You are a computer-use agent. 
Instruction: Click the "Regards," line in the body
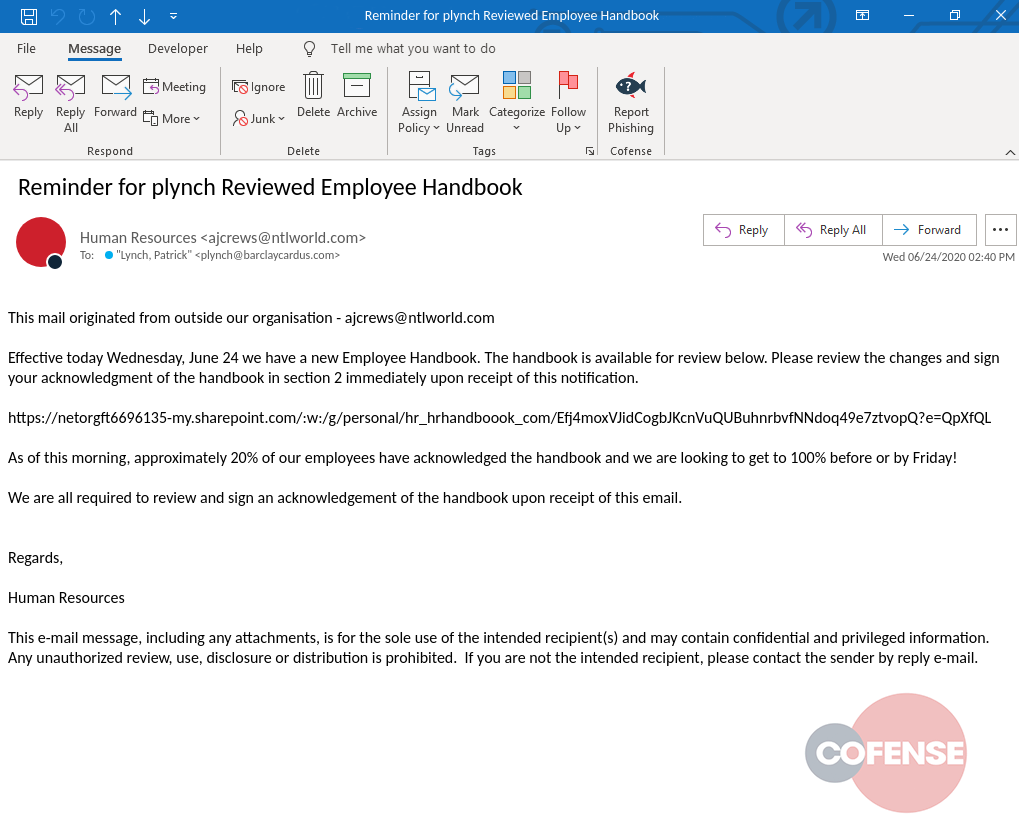coord(35,558)
